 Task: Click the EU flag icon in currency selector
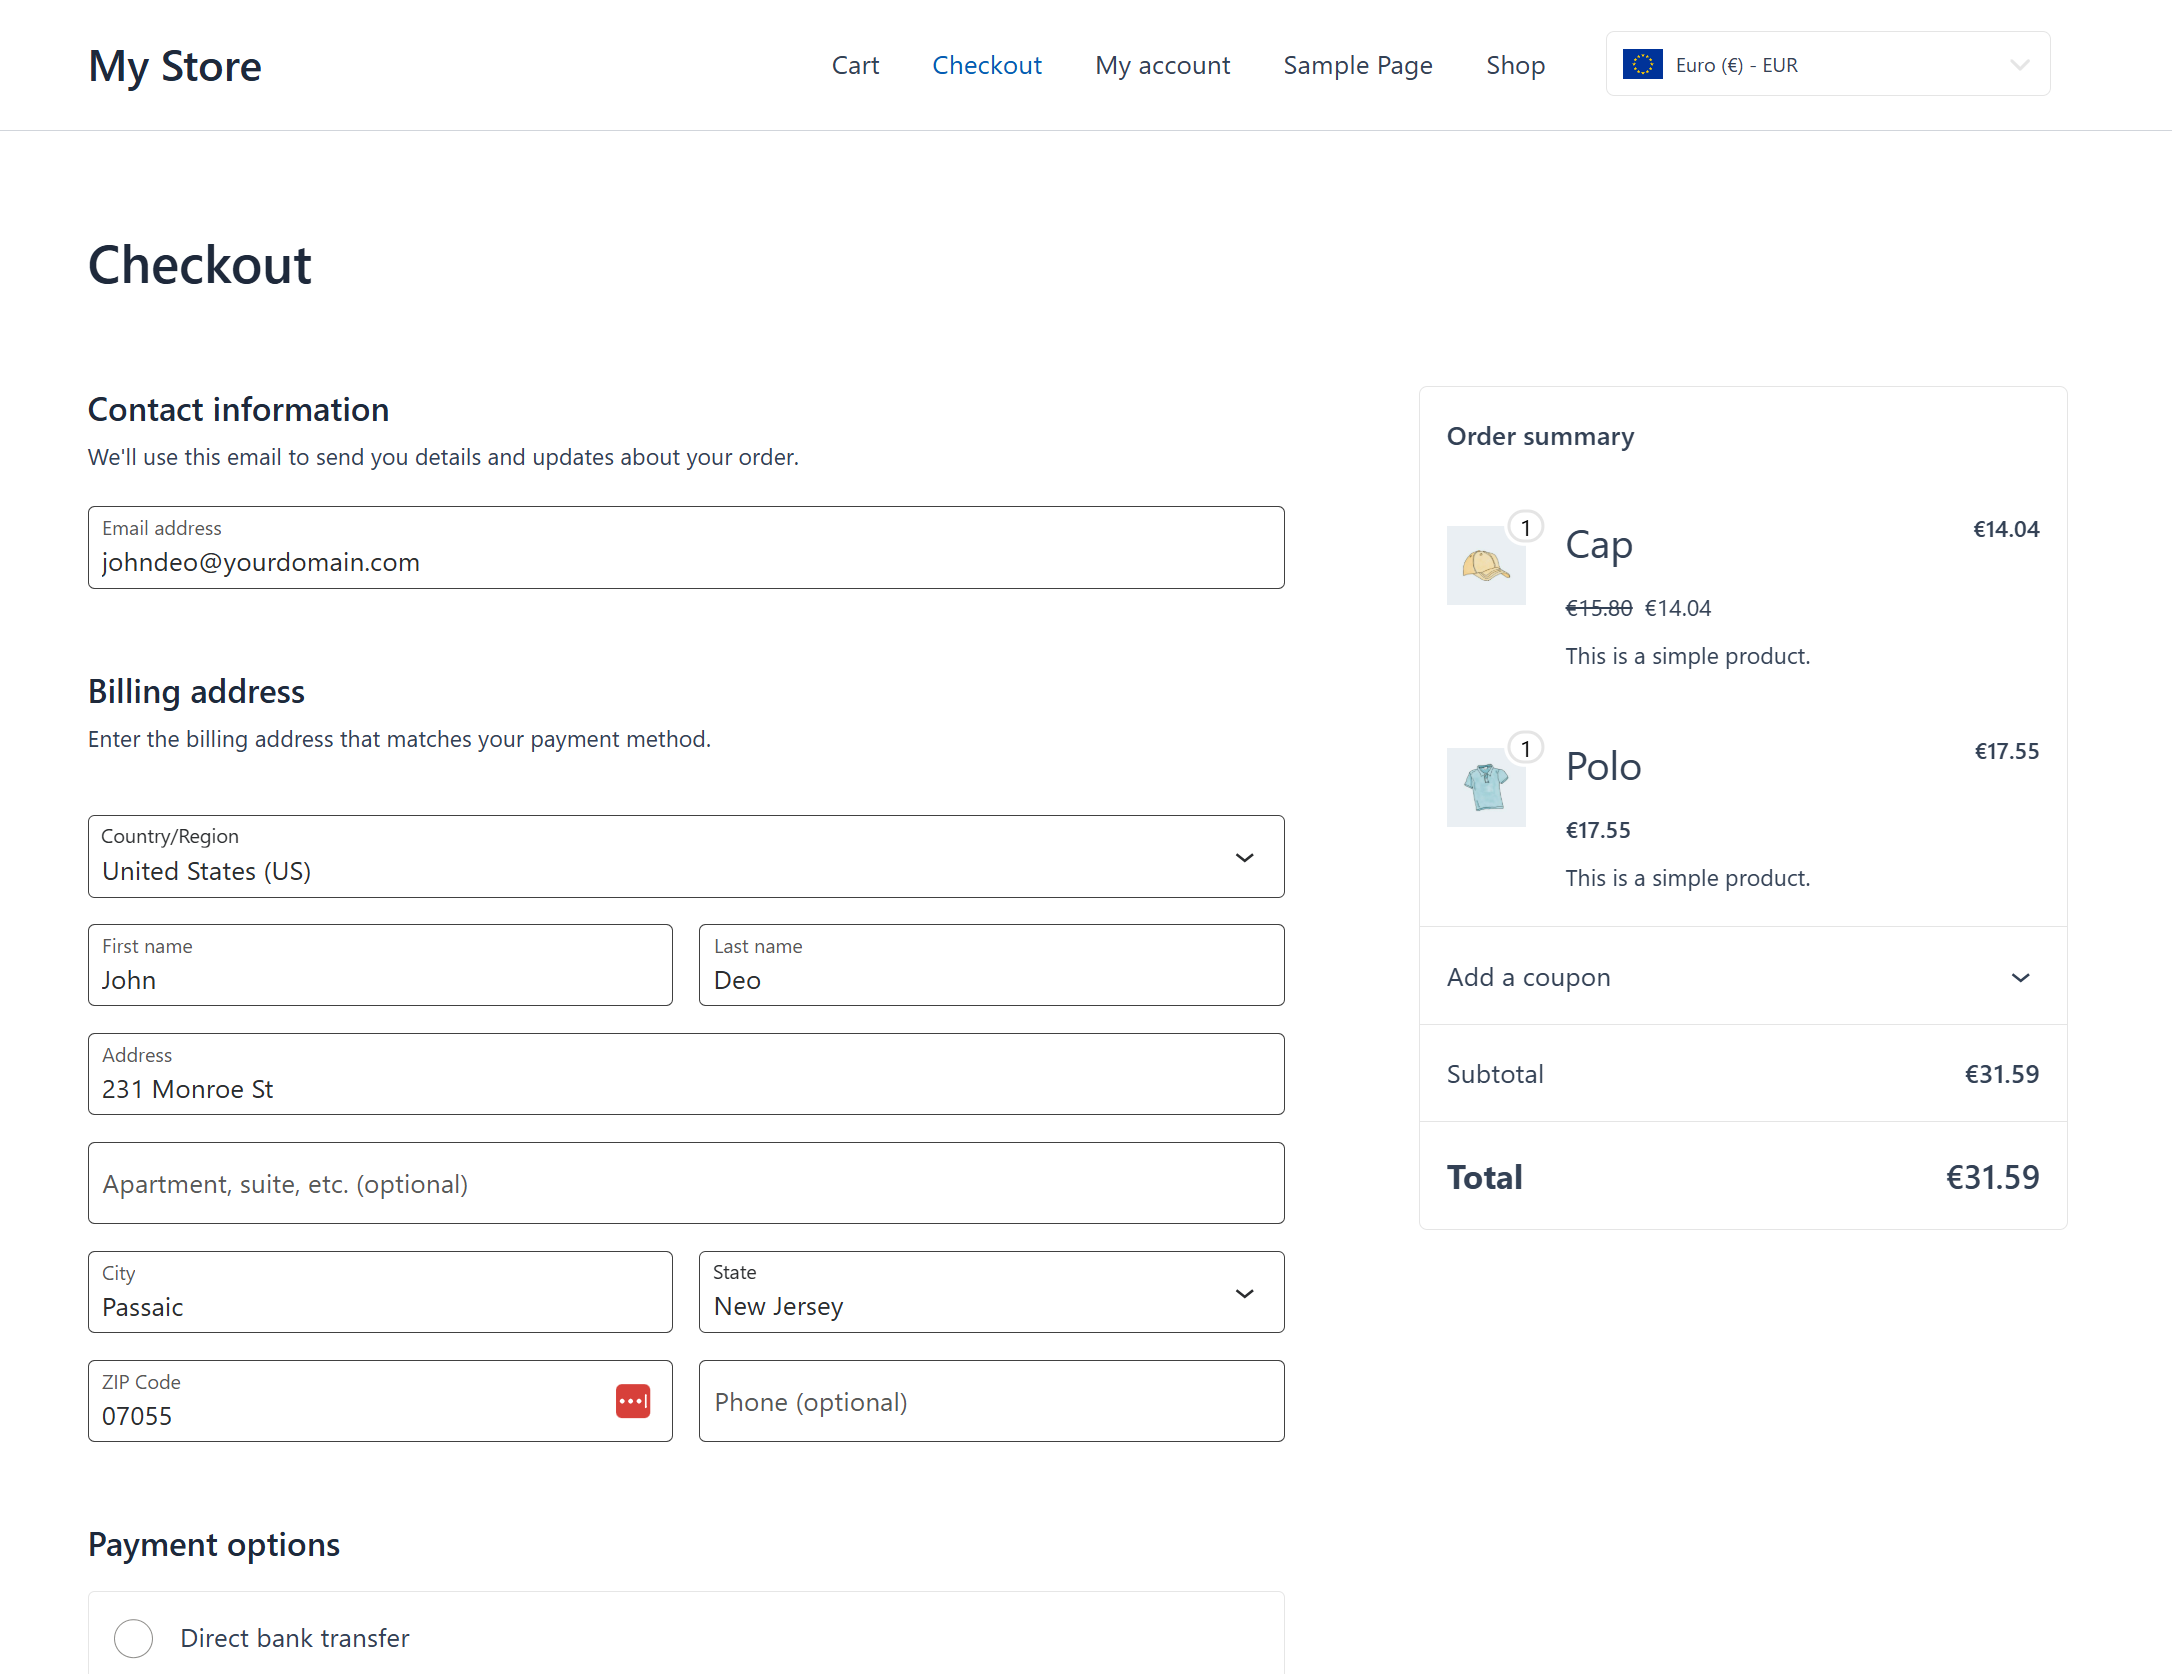(x=1642, y=65)
